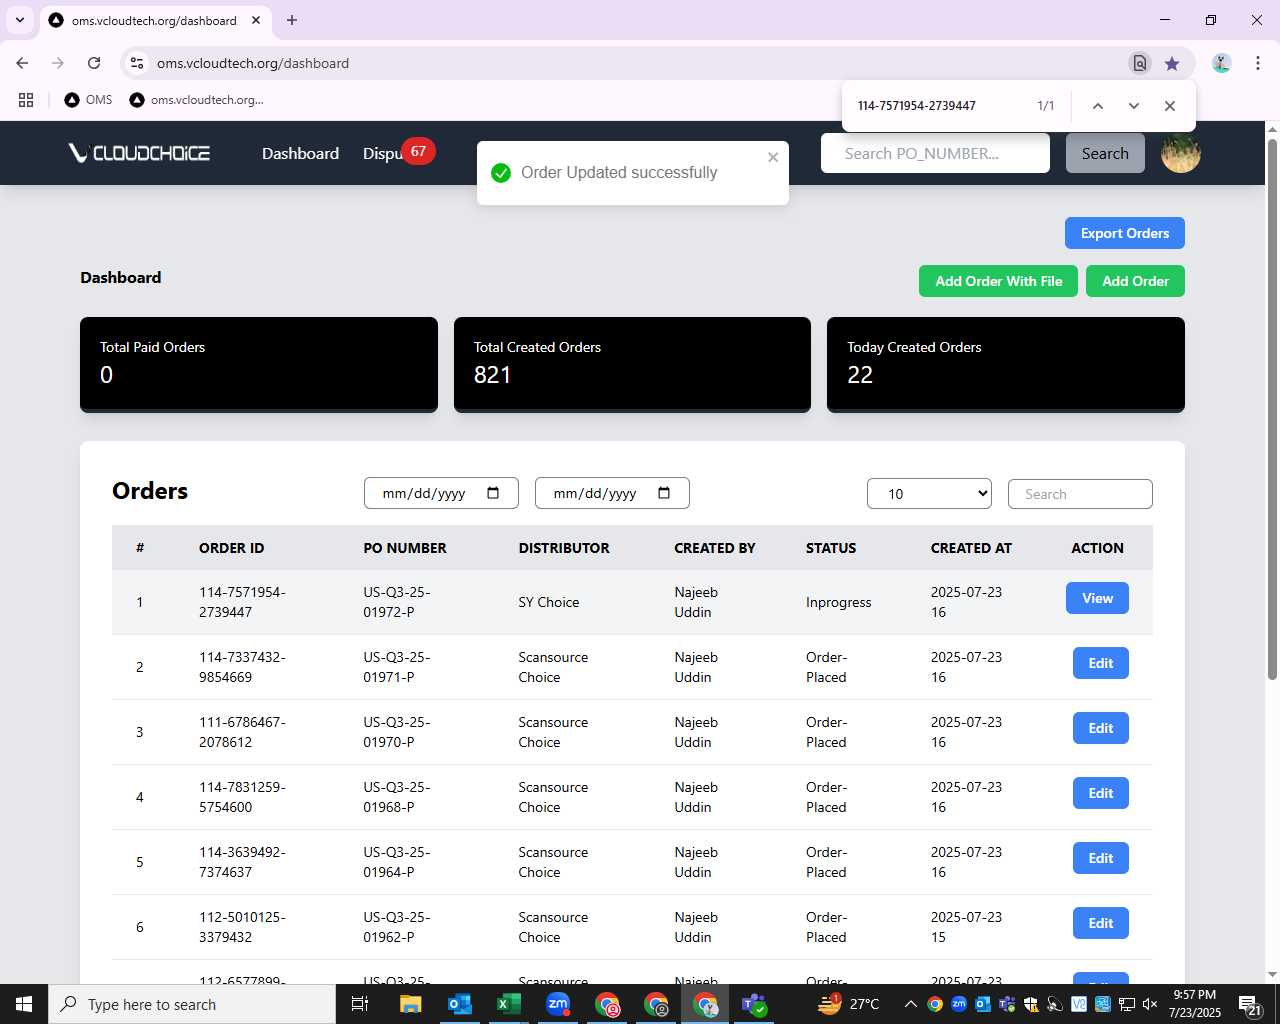Image resolution: width=1280 pixels, height=1024 pixels.
Task: Click Export Orders
Action: [1125, 233]
